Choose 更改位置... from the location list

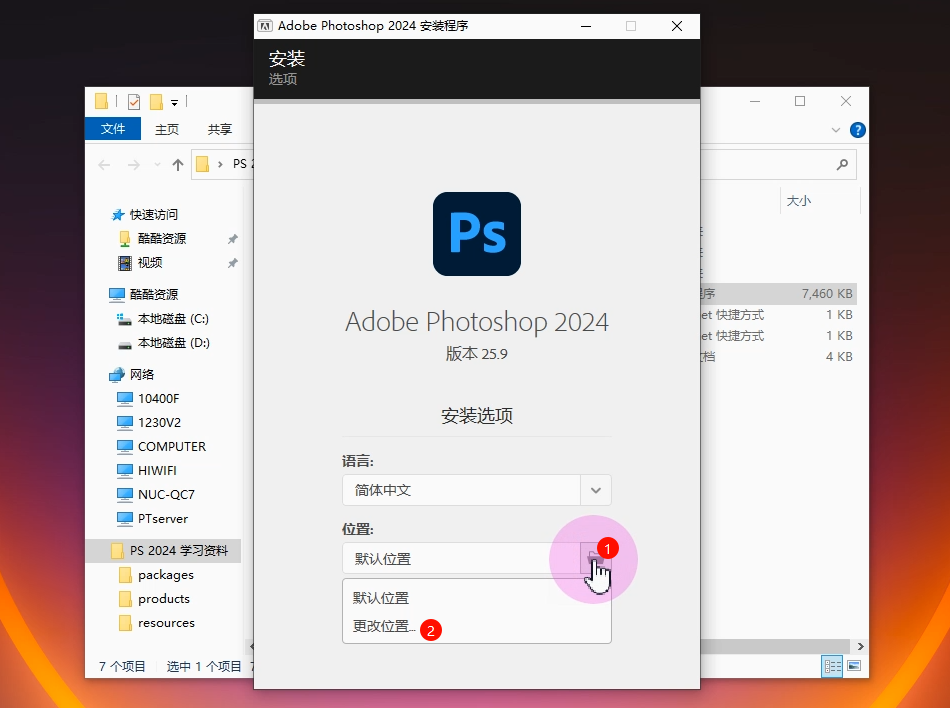point(383,626)
